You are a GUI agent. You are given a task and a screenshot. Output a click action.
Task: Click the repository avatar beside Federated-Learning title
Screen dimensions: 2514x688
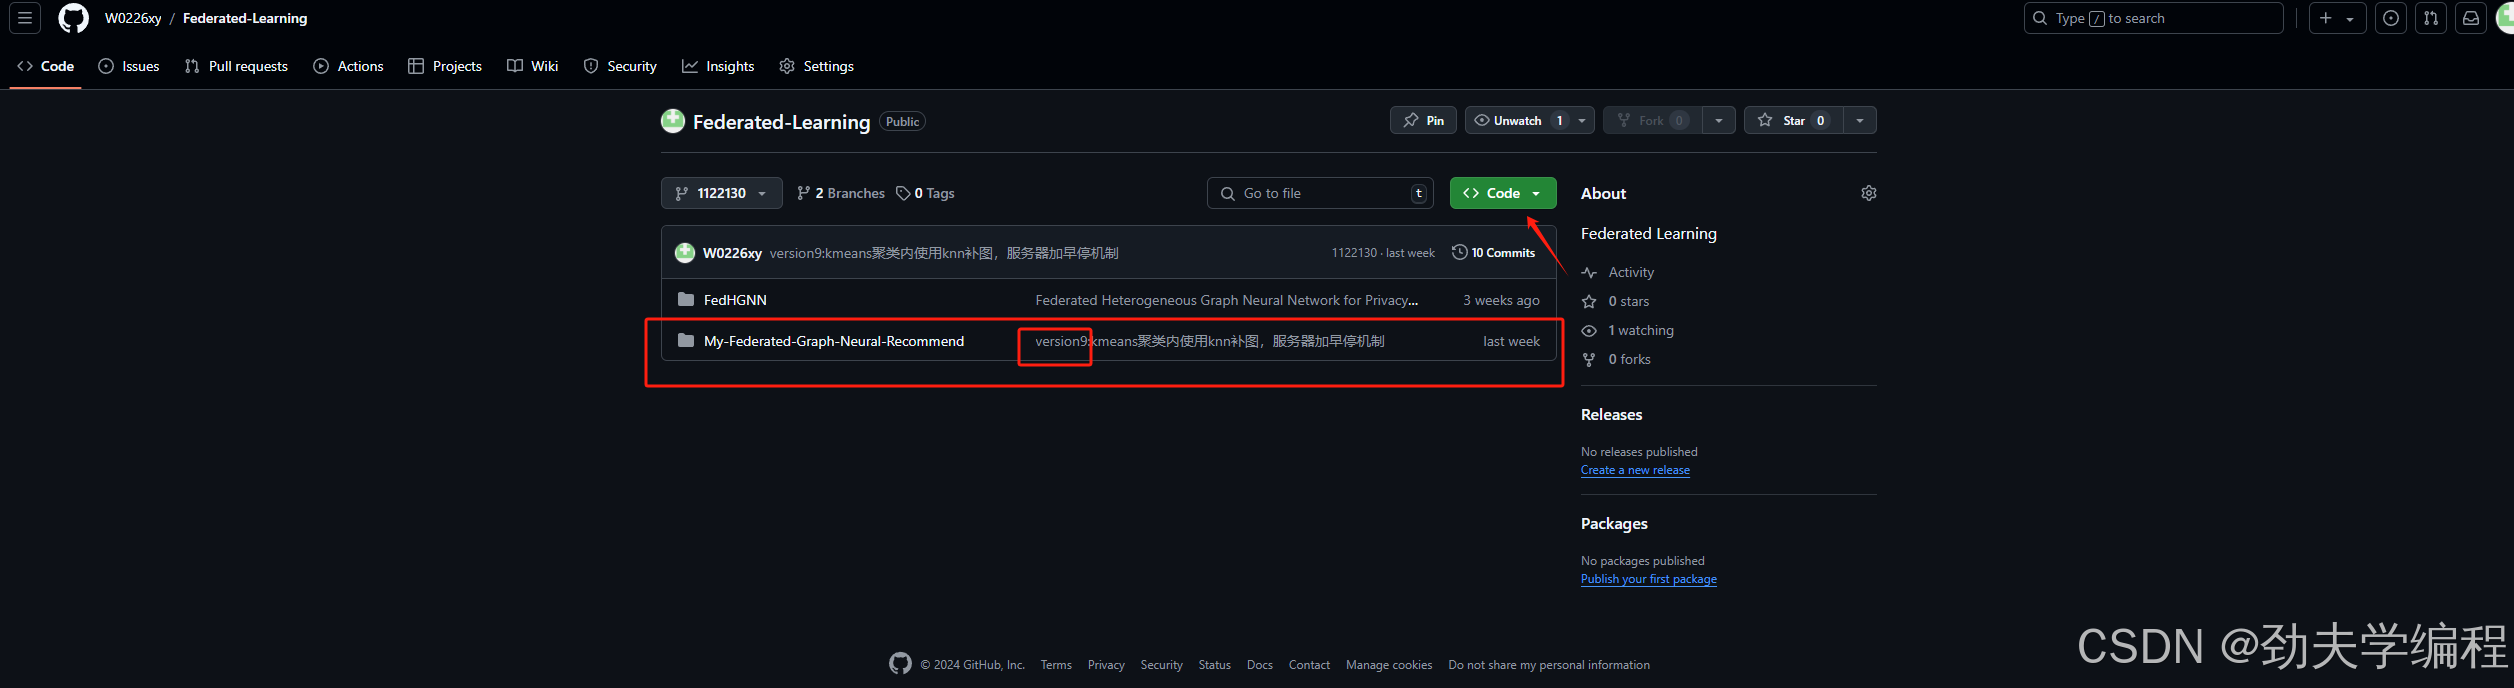click(x=673, y=121)
